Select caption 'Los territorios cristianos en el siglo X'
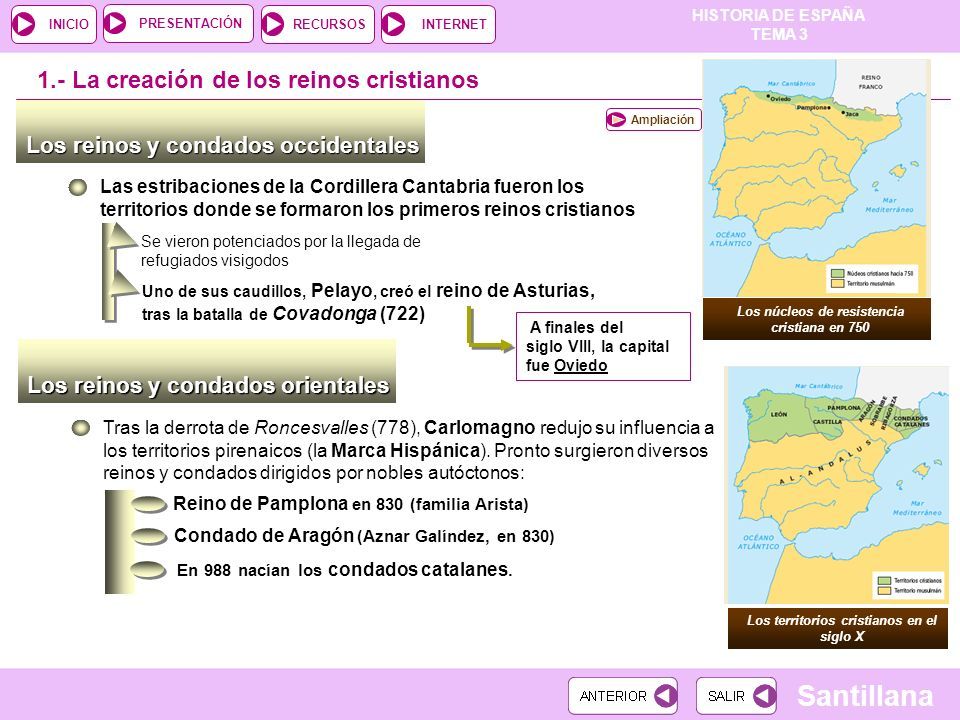 [x=838, y=628]
